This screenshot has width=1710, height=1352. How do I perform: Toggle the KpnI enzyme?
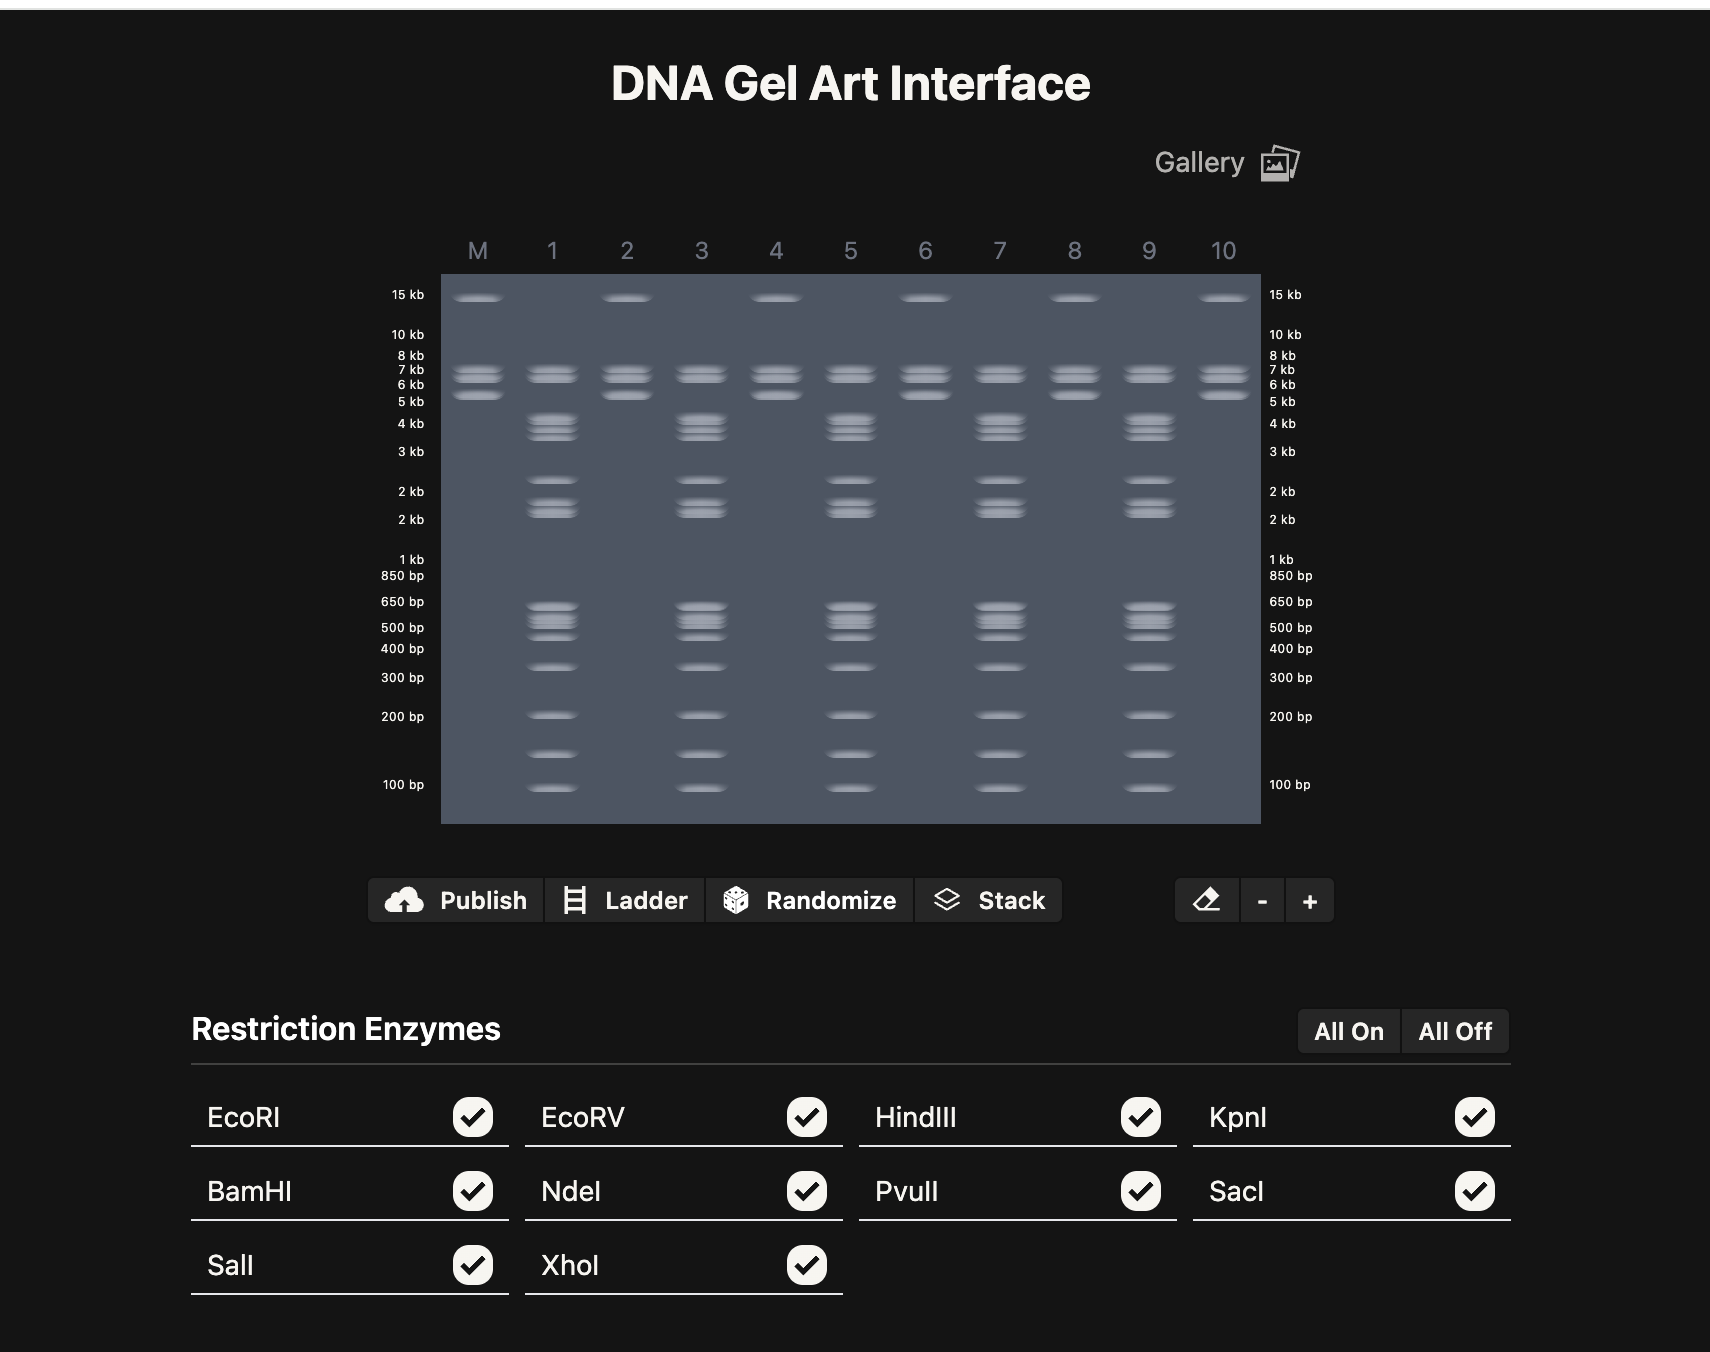[1476, 1117]
